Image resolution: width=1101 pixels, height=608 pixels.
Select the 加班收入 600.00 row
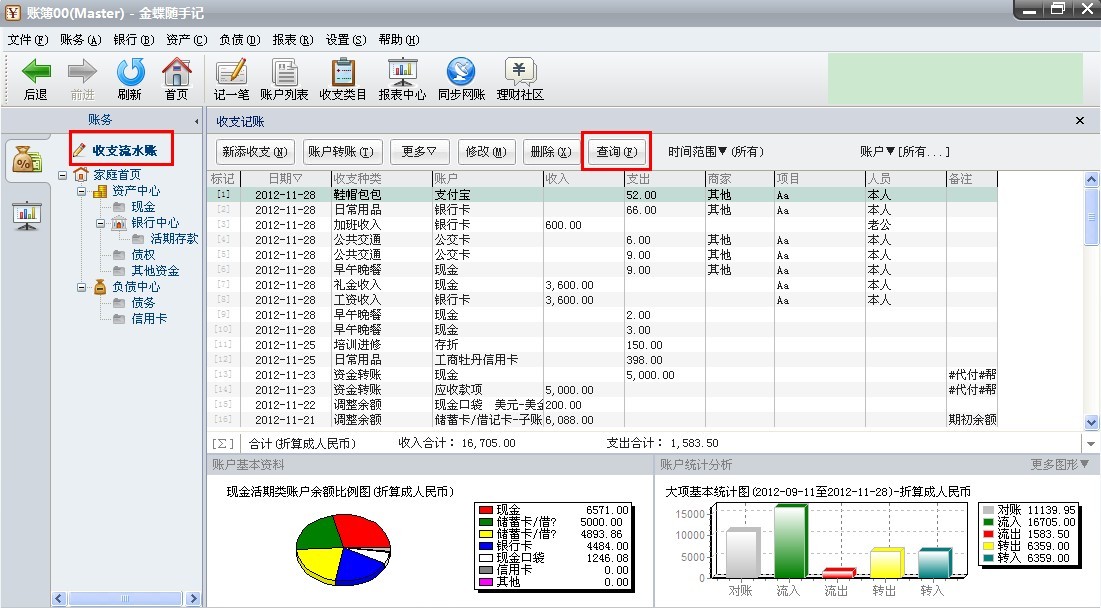(x=602, y=225)
